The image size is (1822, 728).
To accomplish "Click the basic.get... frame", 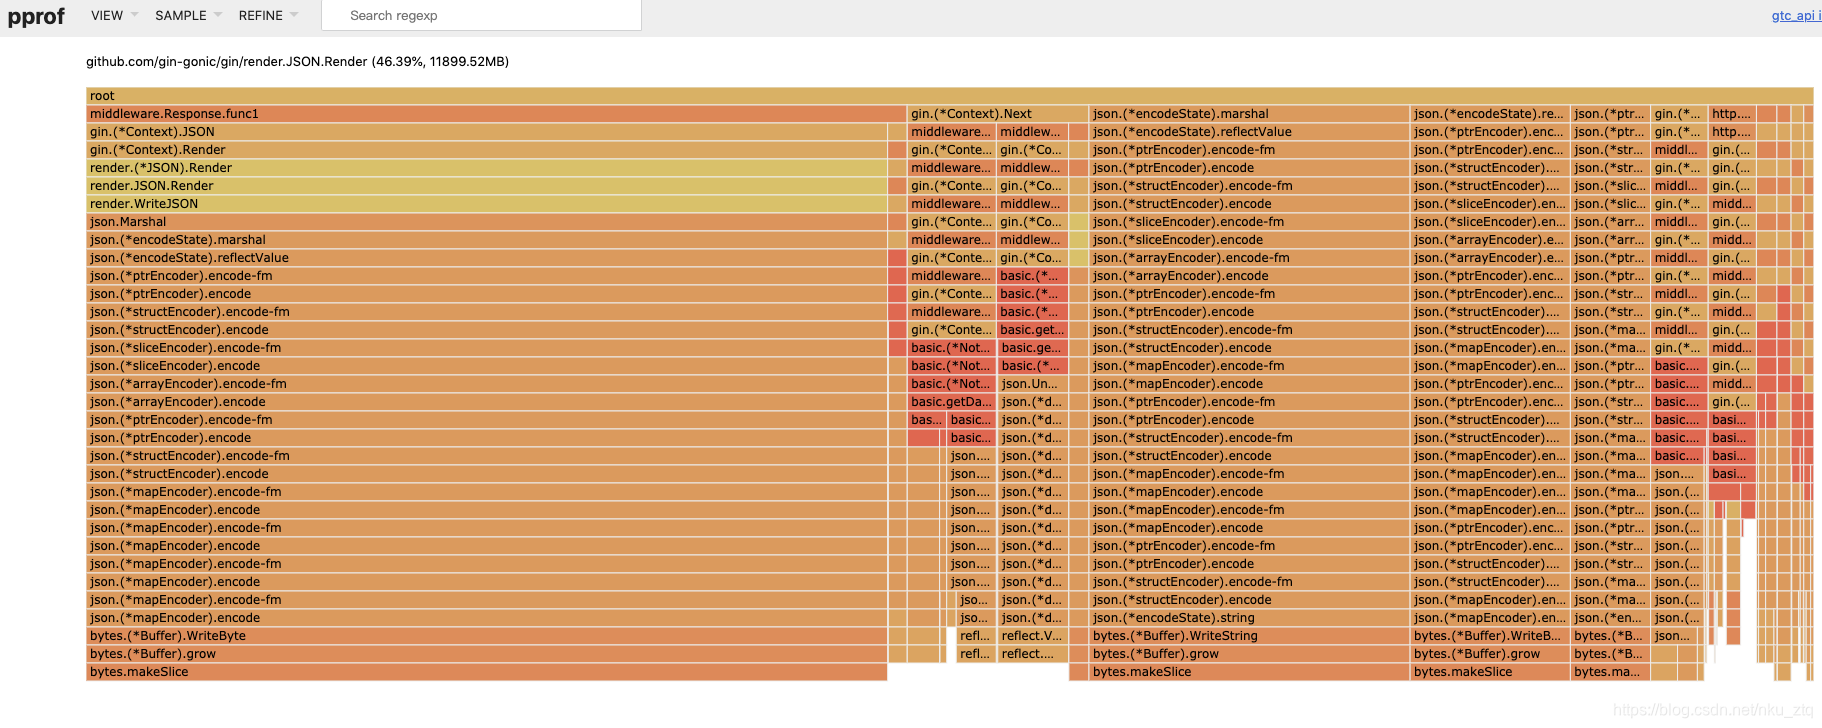I will tap(1033, 330).
